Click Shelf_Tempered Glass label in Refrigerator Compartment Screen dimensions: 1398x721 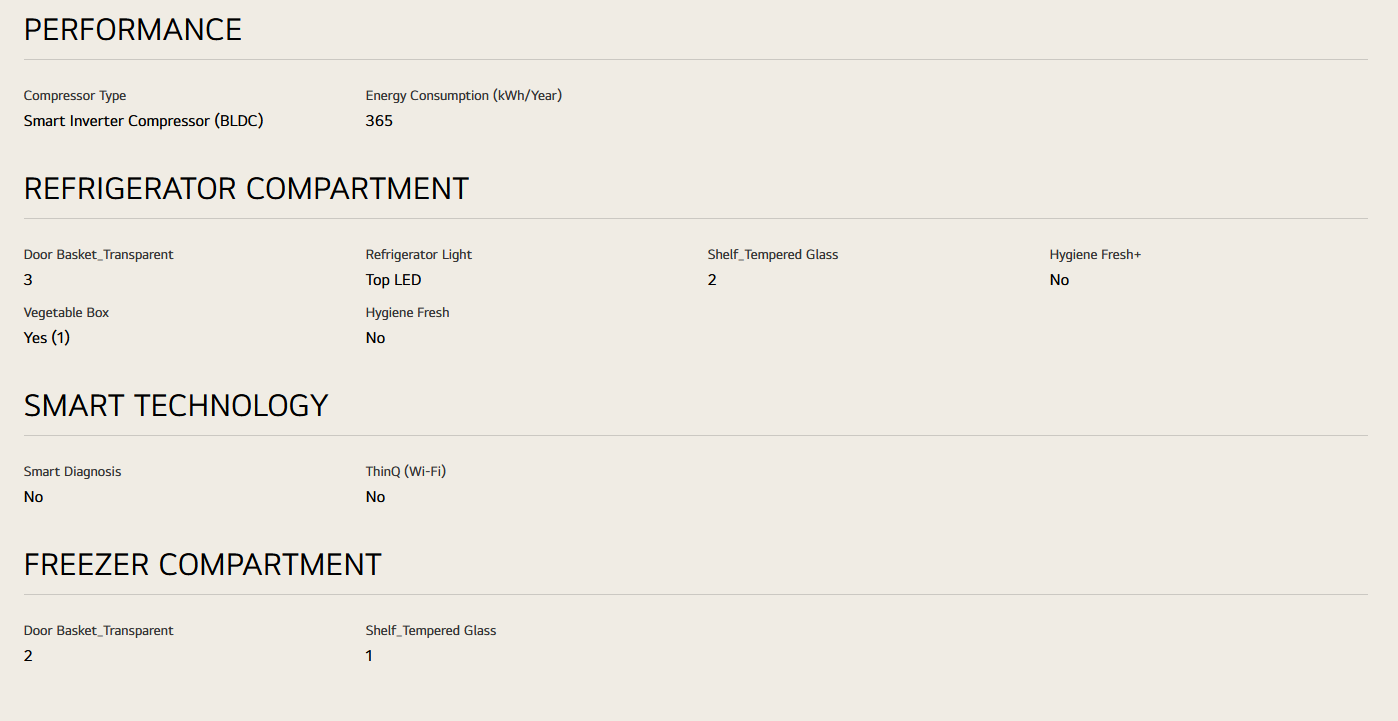tap(773, 255)
